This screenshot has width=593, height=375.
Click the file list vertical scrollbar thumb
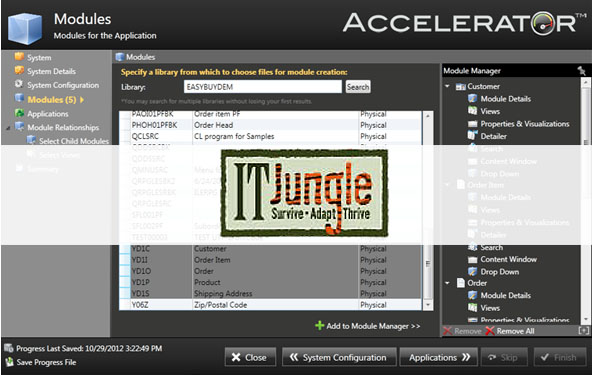pos(428,264)
